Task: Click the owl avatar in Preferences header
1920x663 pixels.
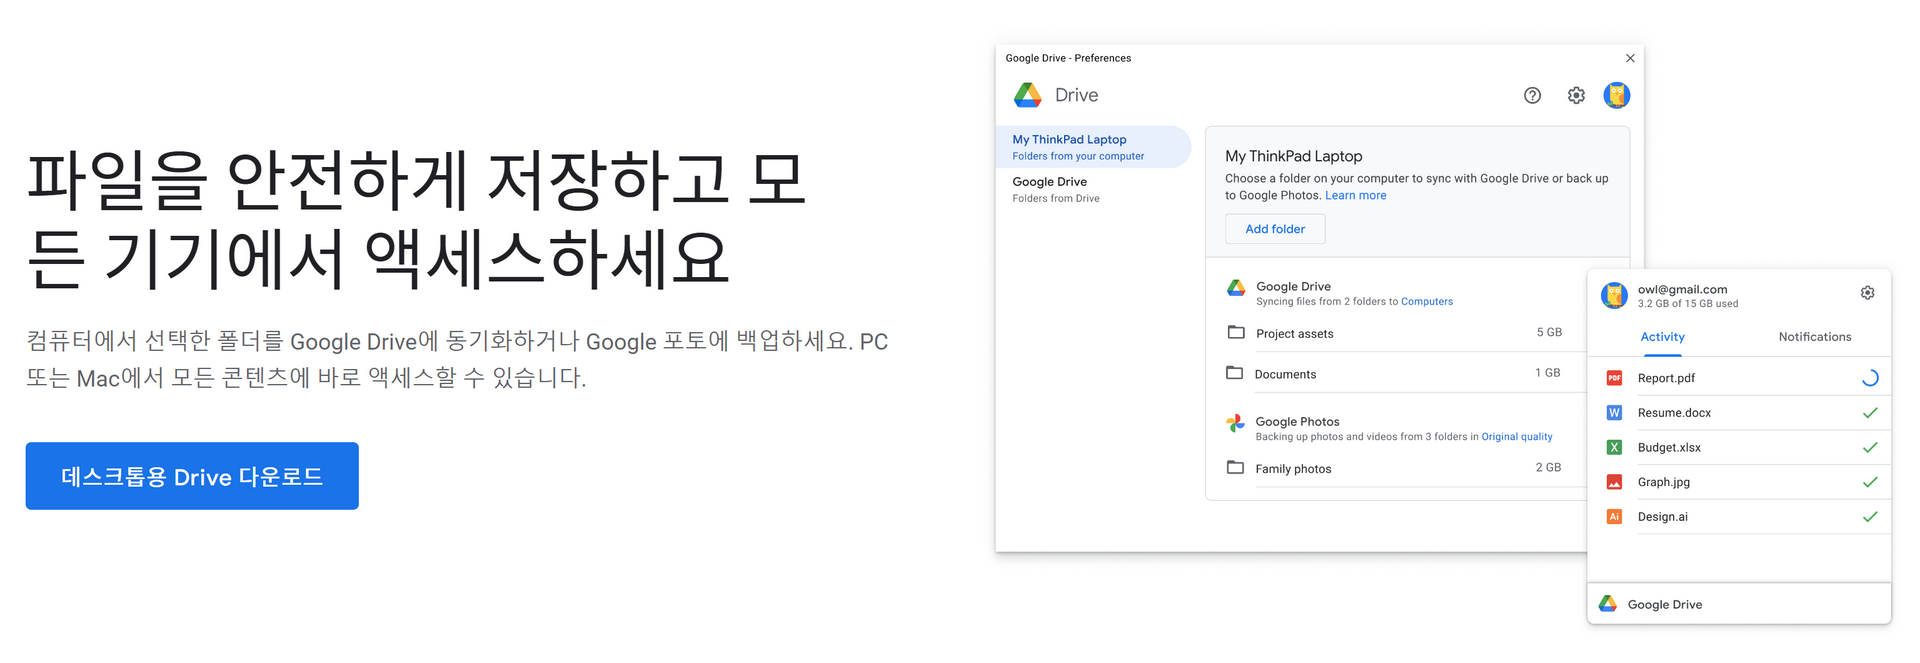Action: [1617, 95]
